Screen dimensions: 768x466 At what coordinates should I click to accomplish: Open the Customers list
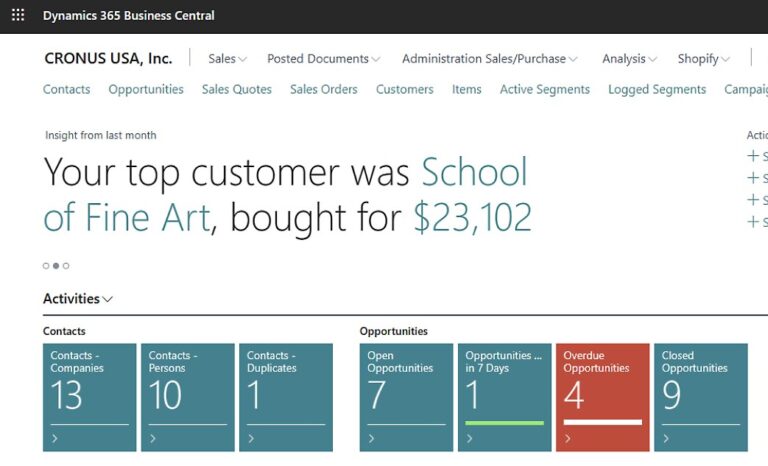tap(405, 89)
